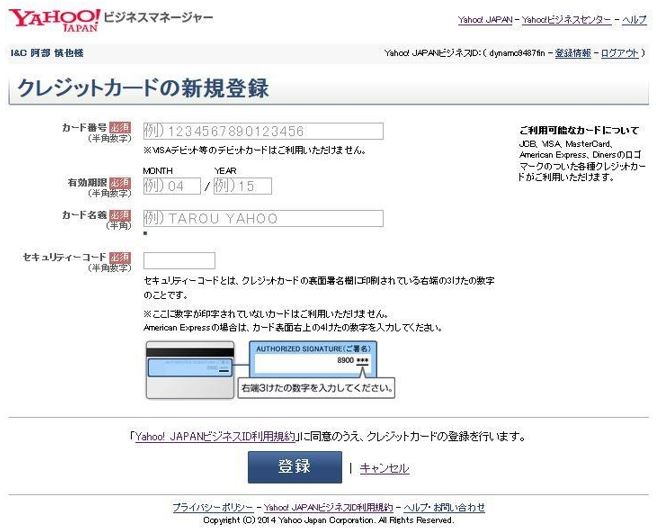The height and width of the screenshot is (529, 656).
Task: Click the カード名義 label
Action: coord(85,215)
